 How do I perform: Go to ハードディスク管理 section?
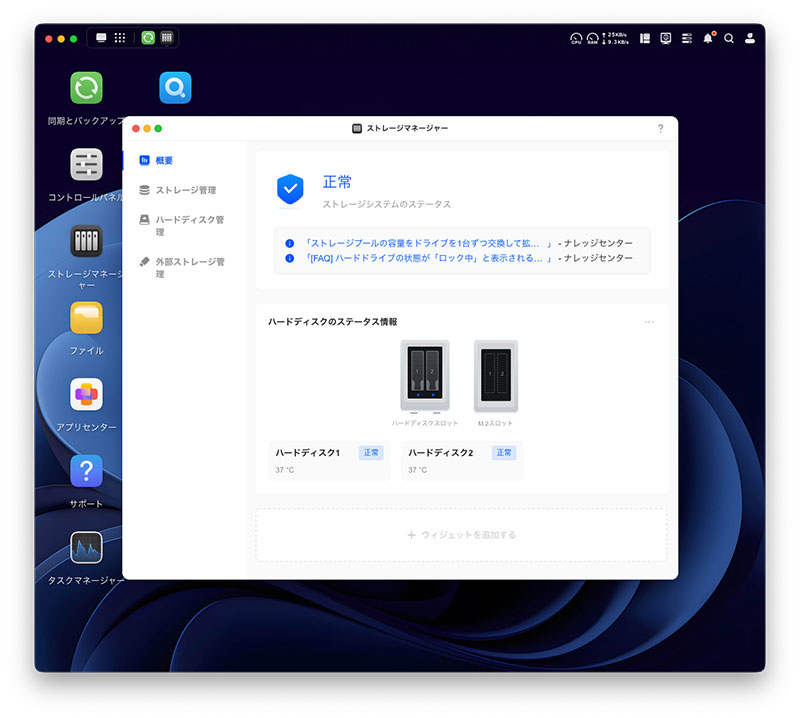(189, 219)
